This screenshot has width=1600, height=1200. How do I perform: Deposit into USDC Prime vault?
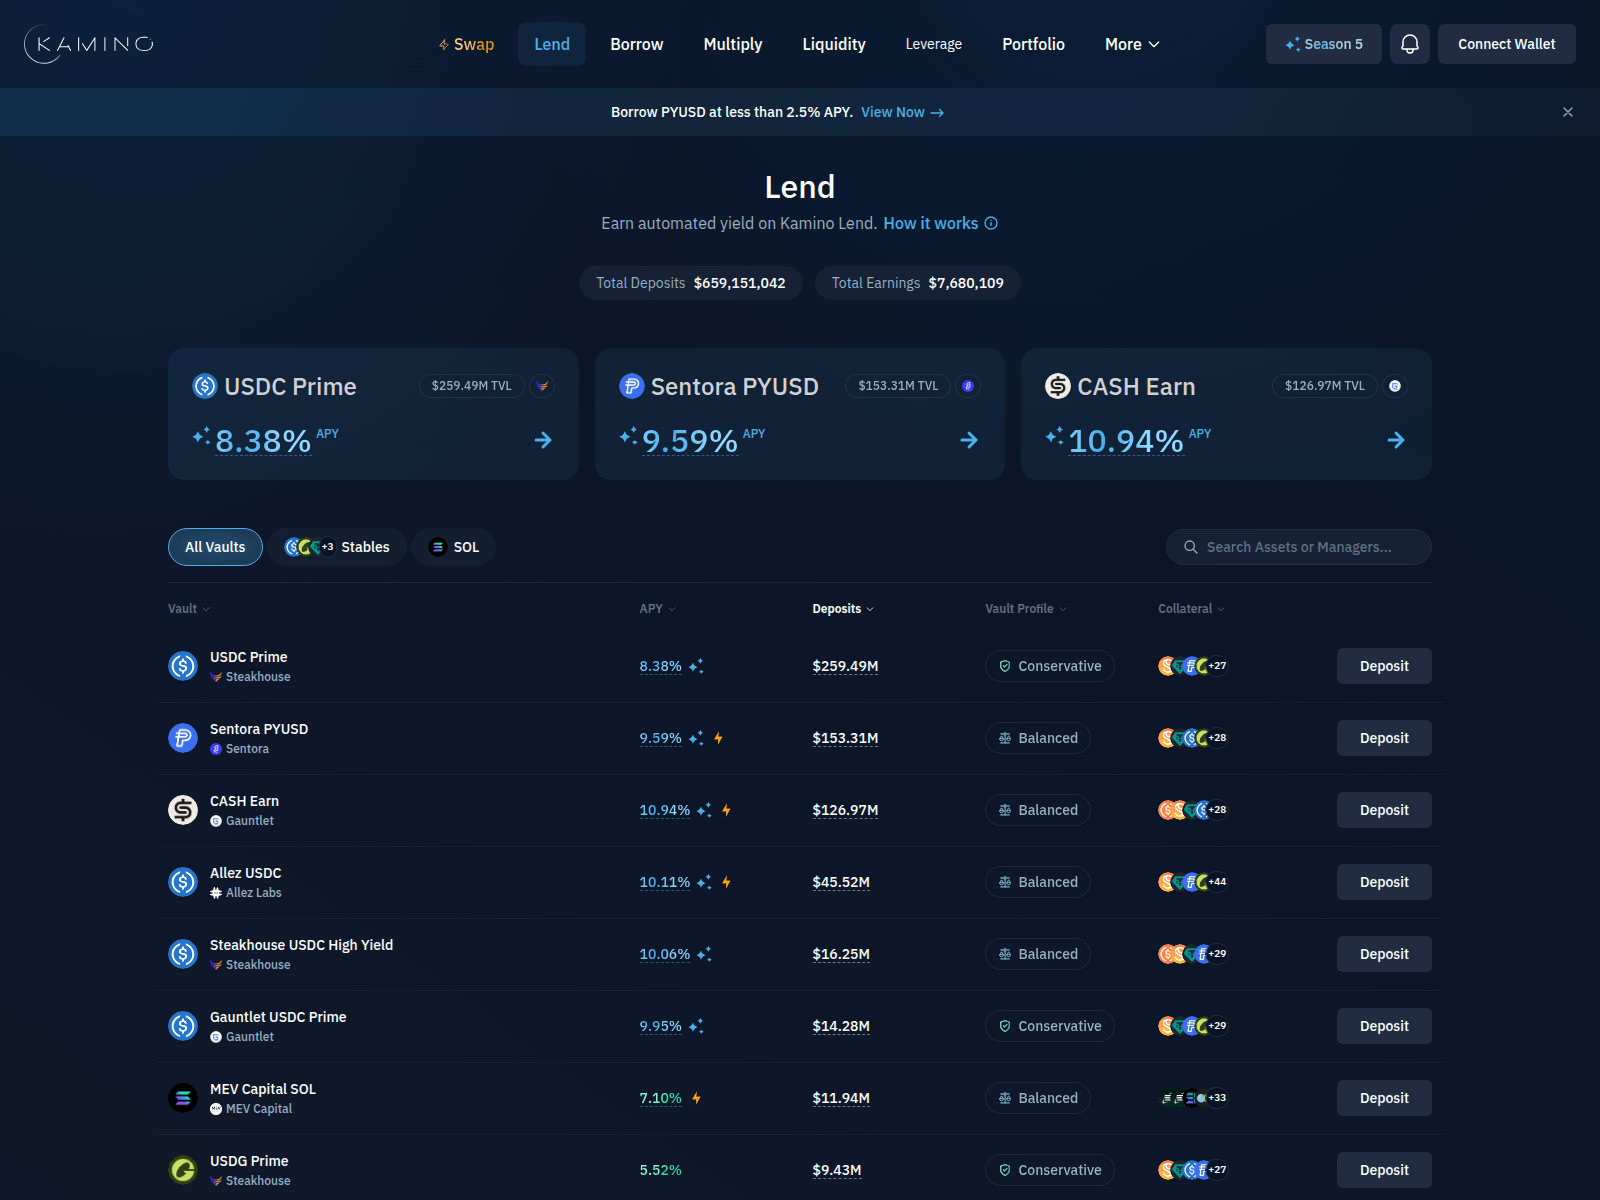pyautogui.click(x=1384, y=666)
